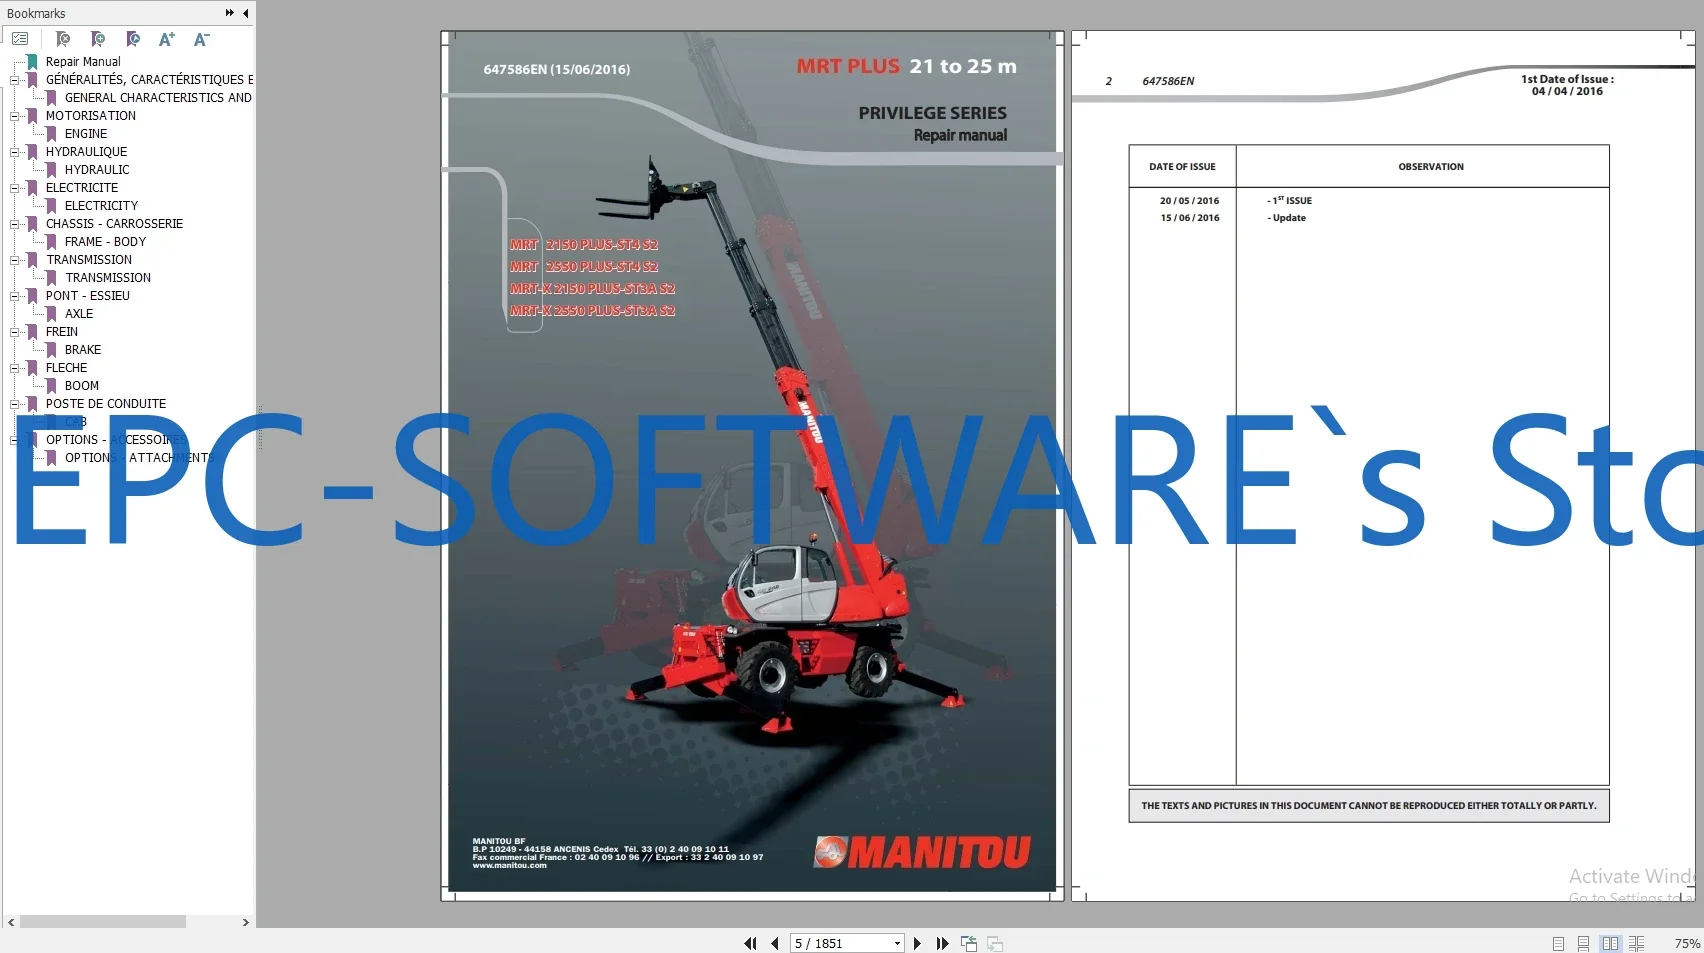Click the previous view icon
Viewport: 1704px width, 953px height.
[969, 943]
